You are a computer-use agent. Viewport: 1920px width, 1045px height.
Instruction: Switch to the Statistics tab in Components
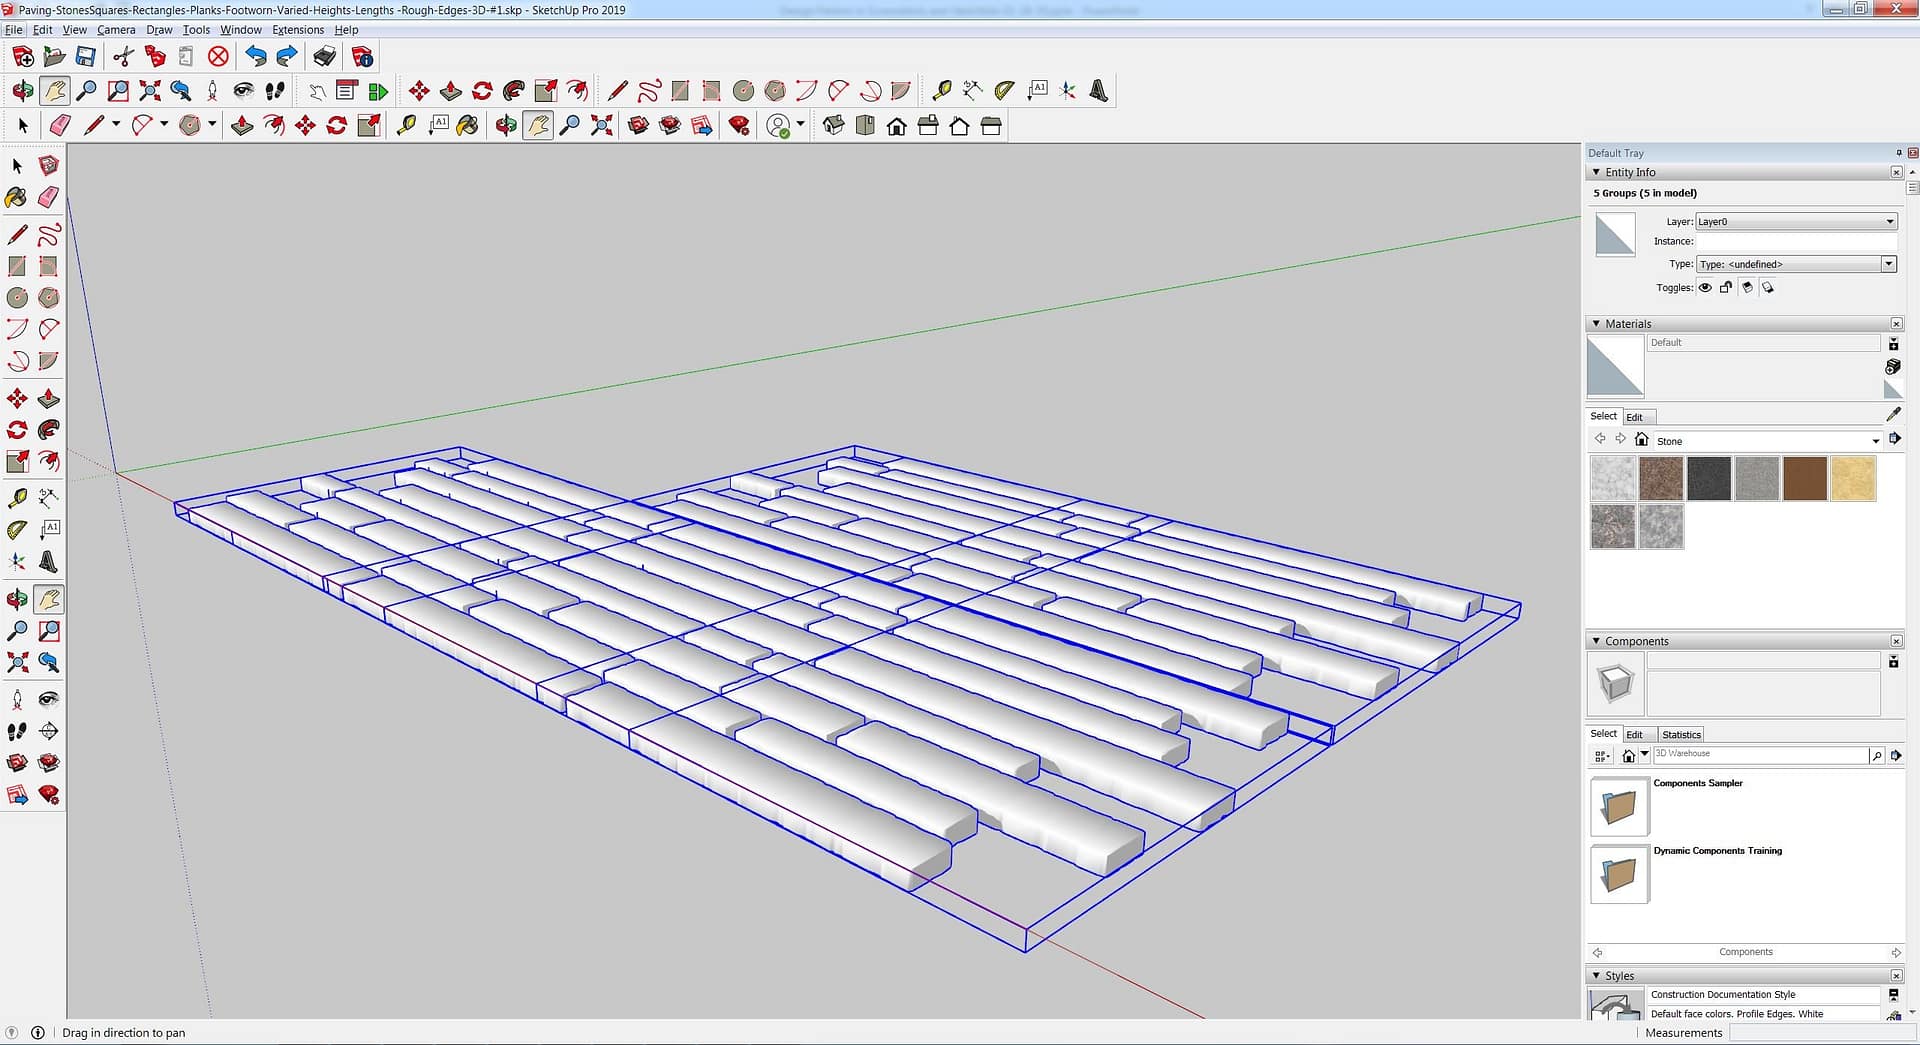(1681, 734)
